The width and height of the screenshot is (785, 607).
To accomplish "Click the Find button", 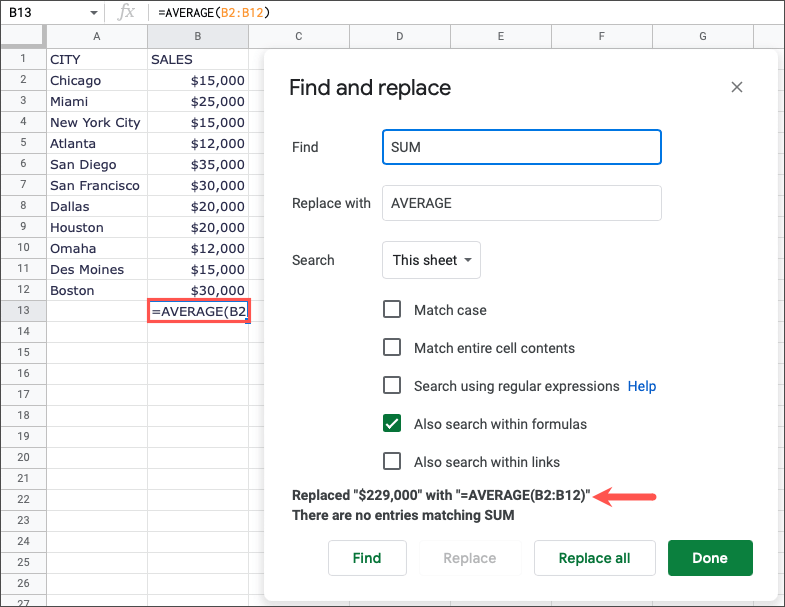I will [367, 558].
